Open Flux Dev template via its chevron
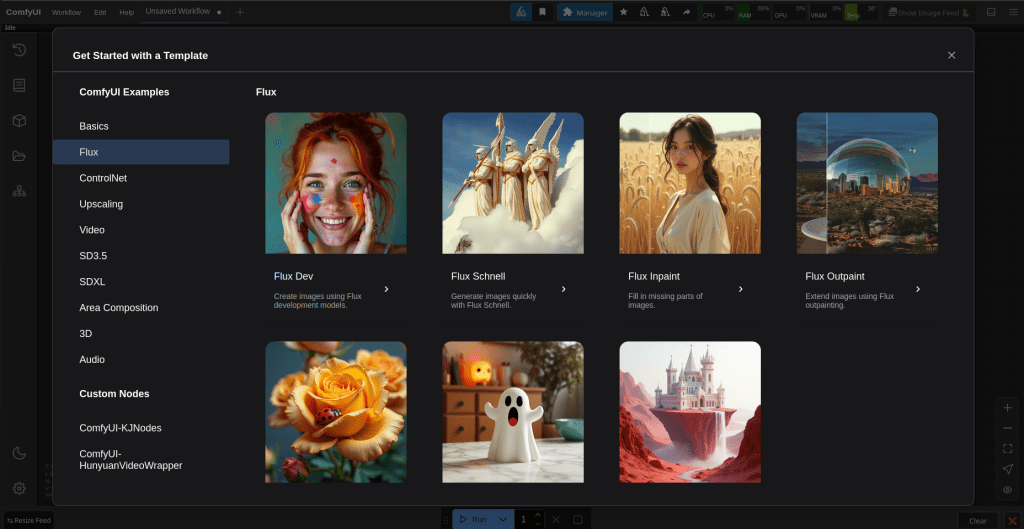The width and height of the screenshot is (1024, 529). (x=386, y=289)
